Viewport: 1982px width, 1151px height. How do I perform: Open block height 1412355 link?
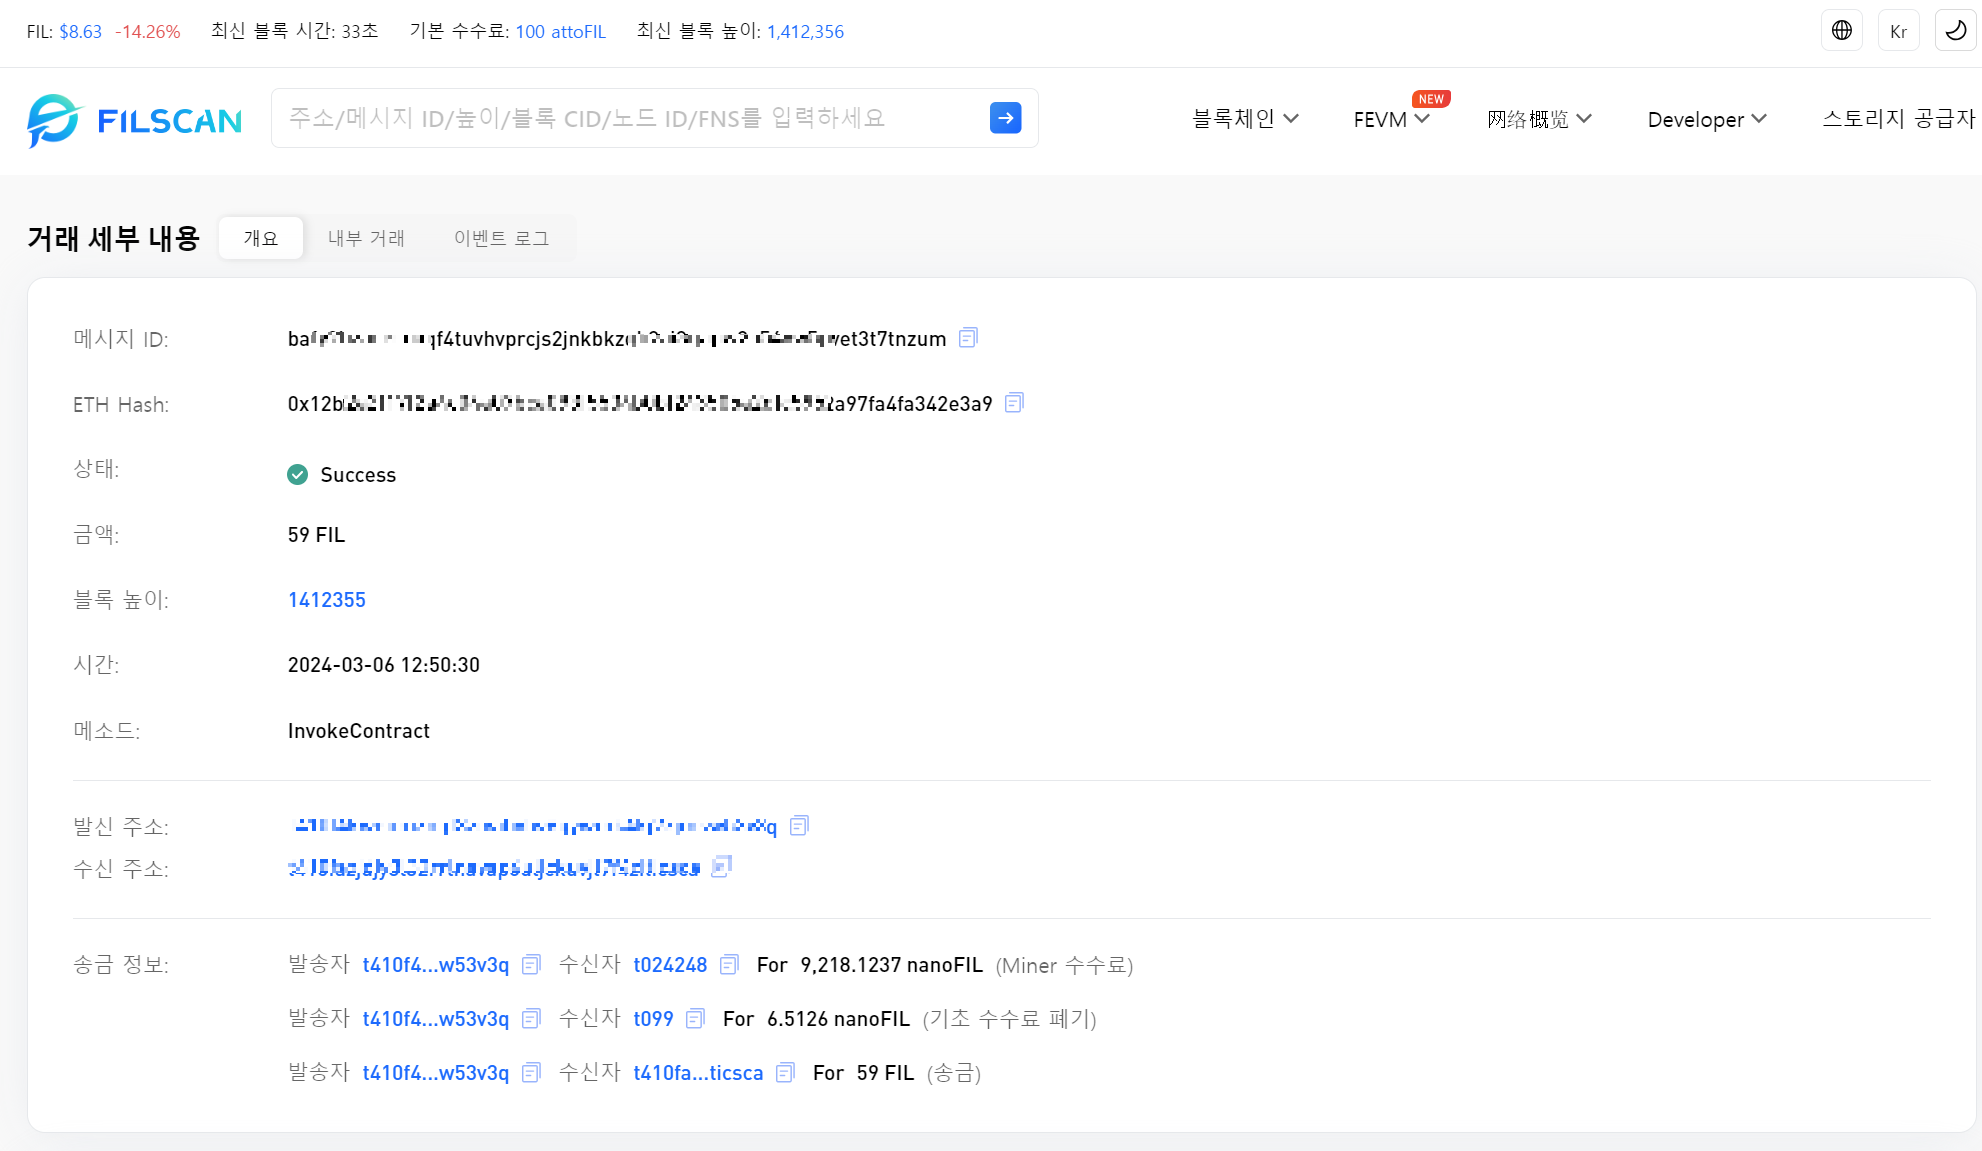[x=326, y=600]
